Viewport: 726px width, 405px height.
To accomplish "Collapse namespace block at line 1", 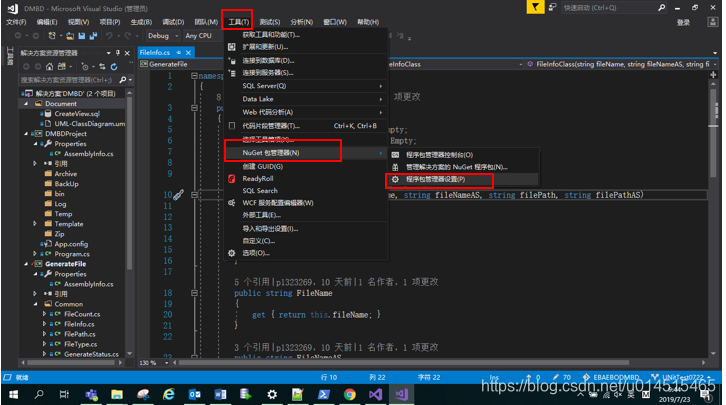I will [x=194, y=76].
